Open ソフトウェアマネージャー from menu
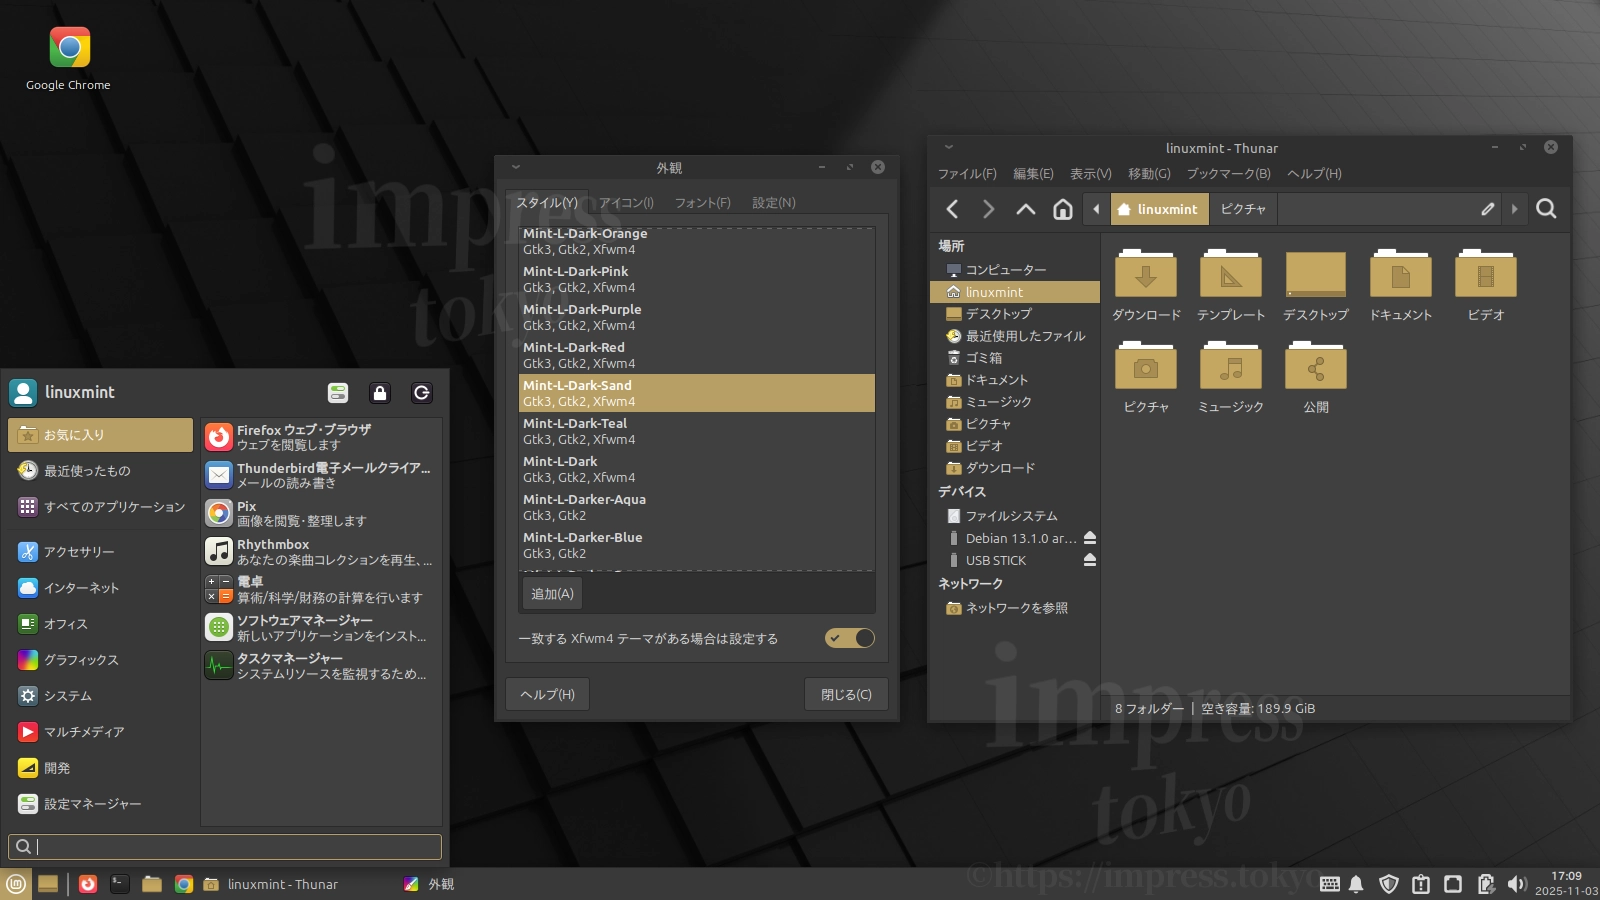Image resolution: width=1600 pixels, height=900 pixels. click(321, 627)
